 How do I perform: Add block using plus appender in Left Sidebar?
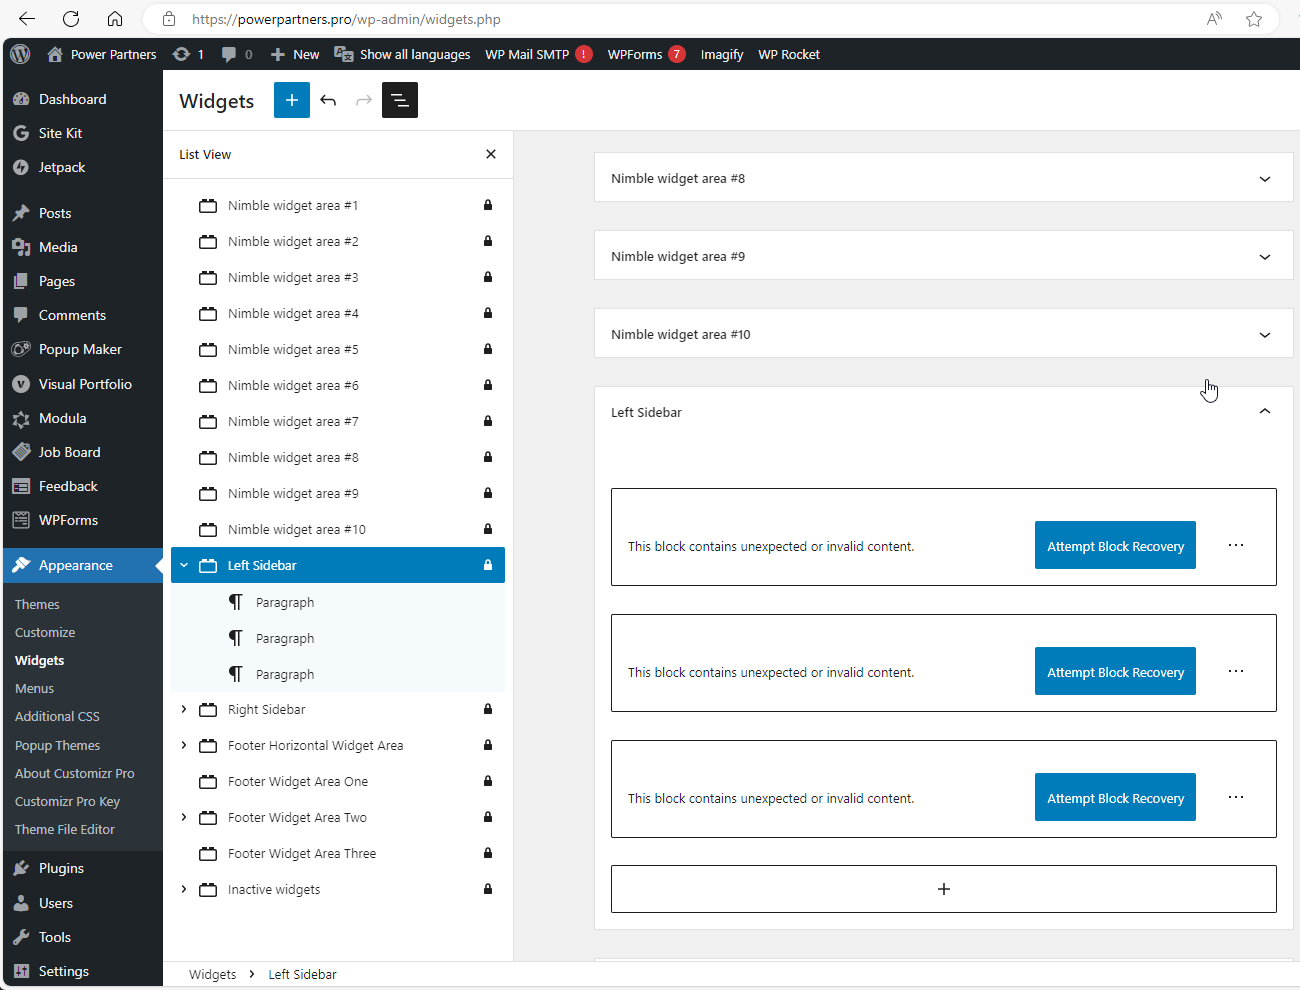(944, 889)
